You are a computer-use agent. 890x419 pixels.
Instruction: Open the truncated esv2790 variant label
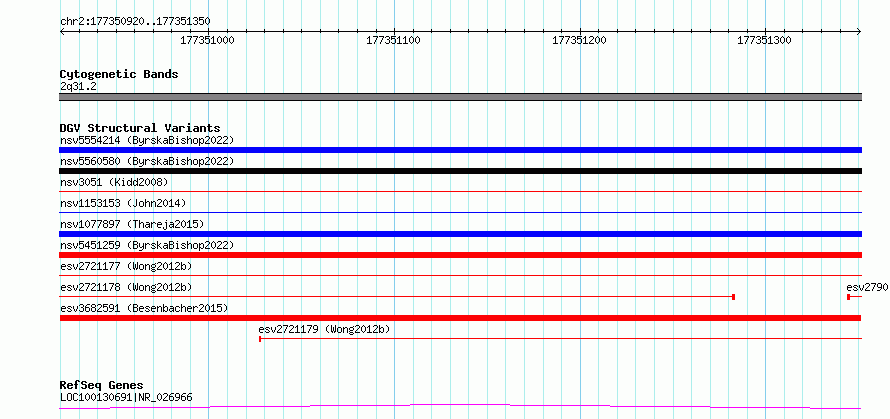[867, 287]
